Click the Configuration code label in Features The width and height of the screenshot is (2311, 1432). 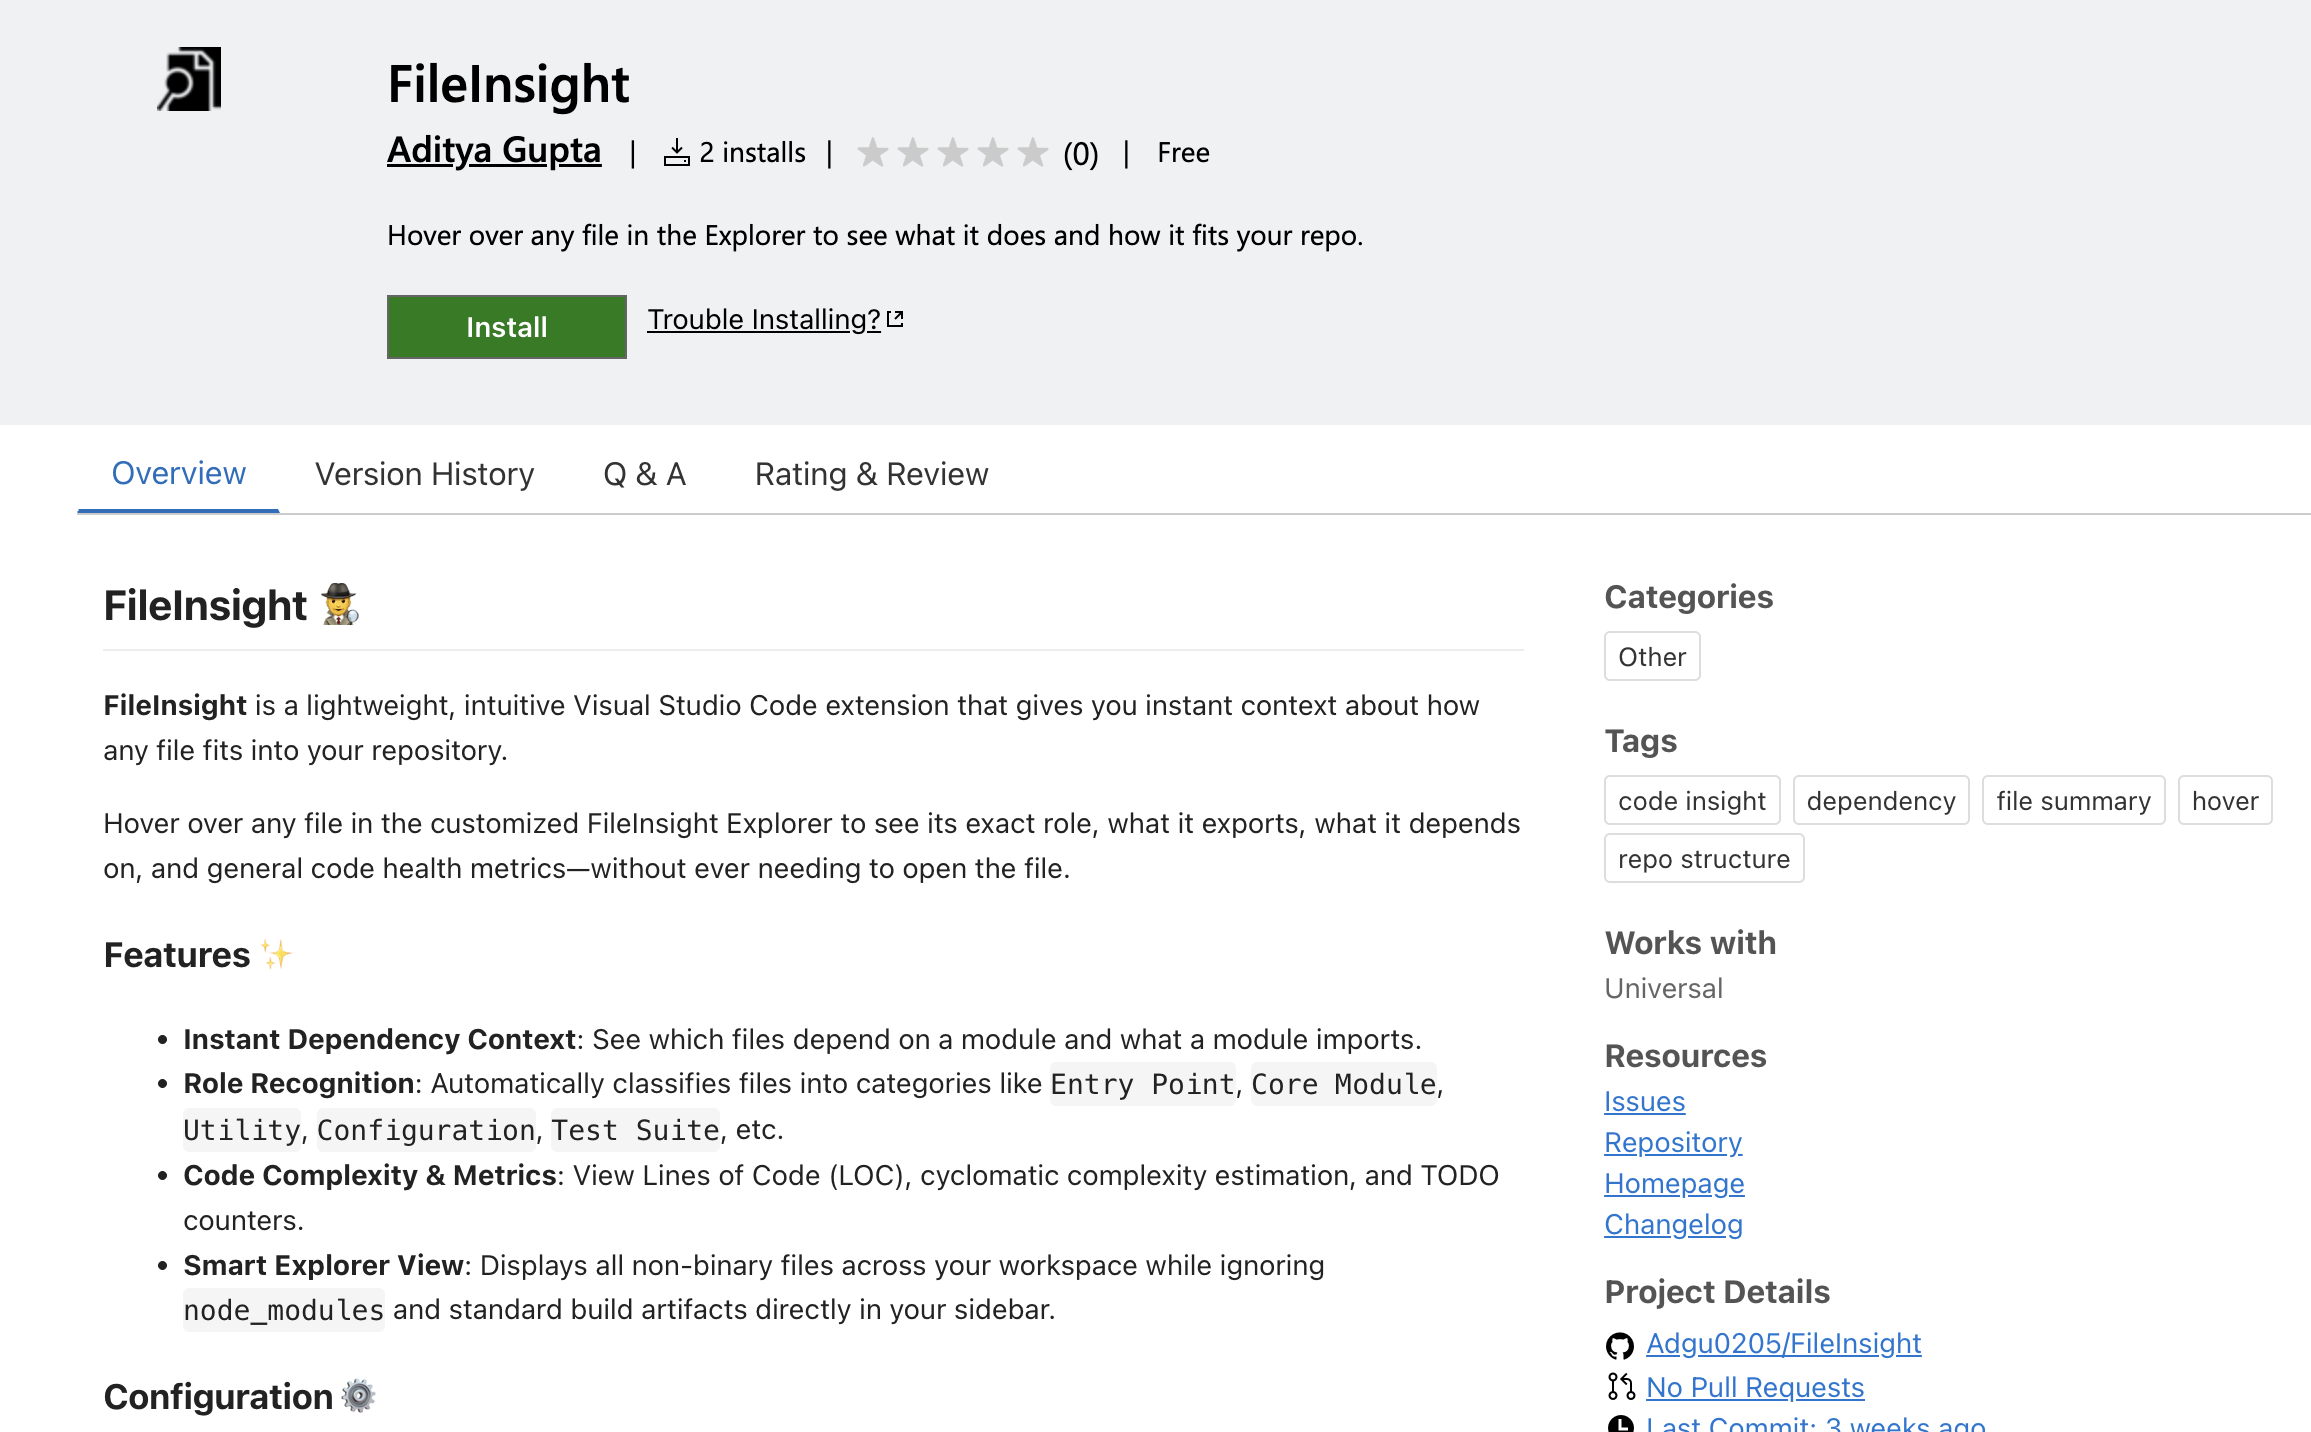[x=426, y=1130]
